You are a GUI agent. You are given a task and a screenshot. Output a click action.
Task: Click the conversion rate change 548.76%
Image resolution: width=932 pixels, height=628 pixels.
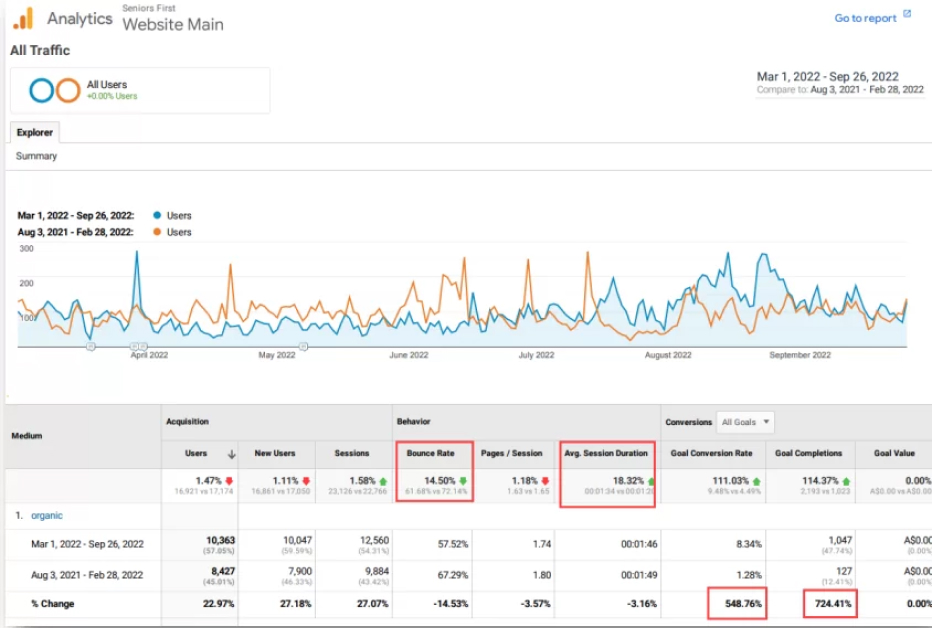pos(743,604)
